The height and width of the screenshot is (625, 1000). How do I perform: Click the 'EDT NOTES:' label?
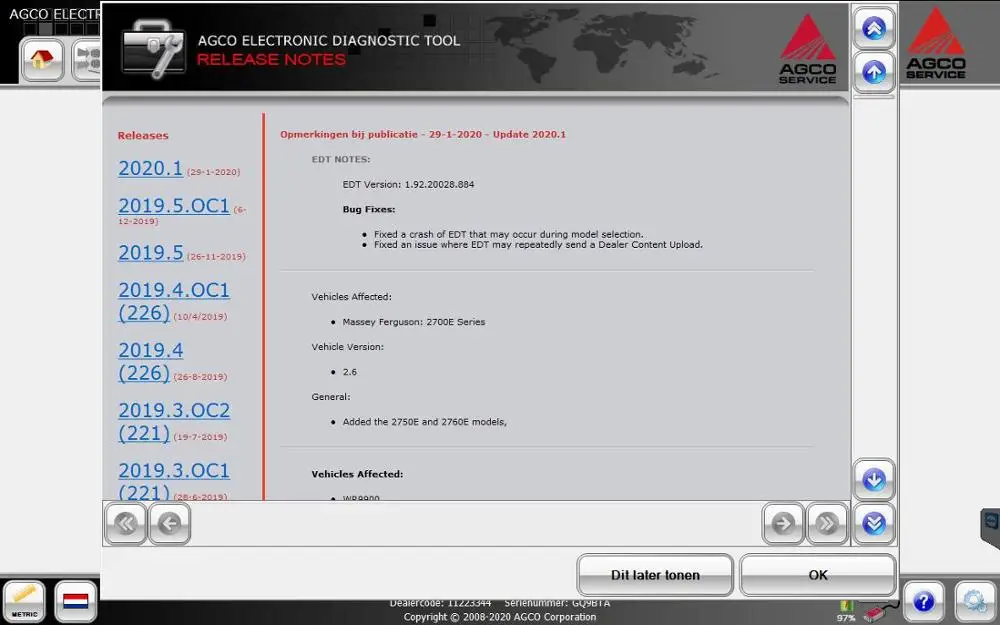(341, 159)
